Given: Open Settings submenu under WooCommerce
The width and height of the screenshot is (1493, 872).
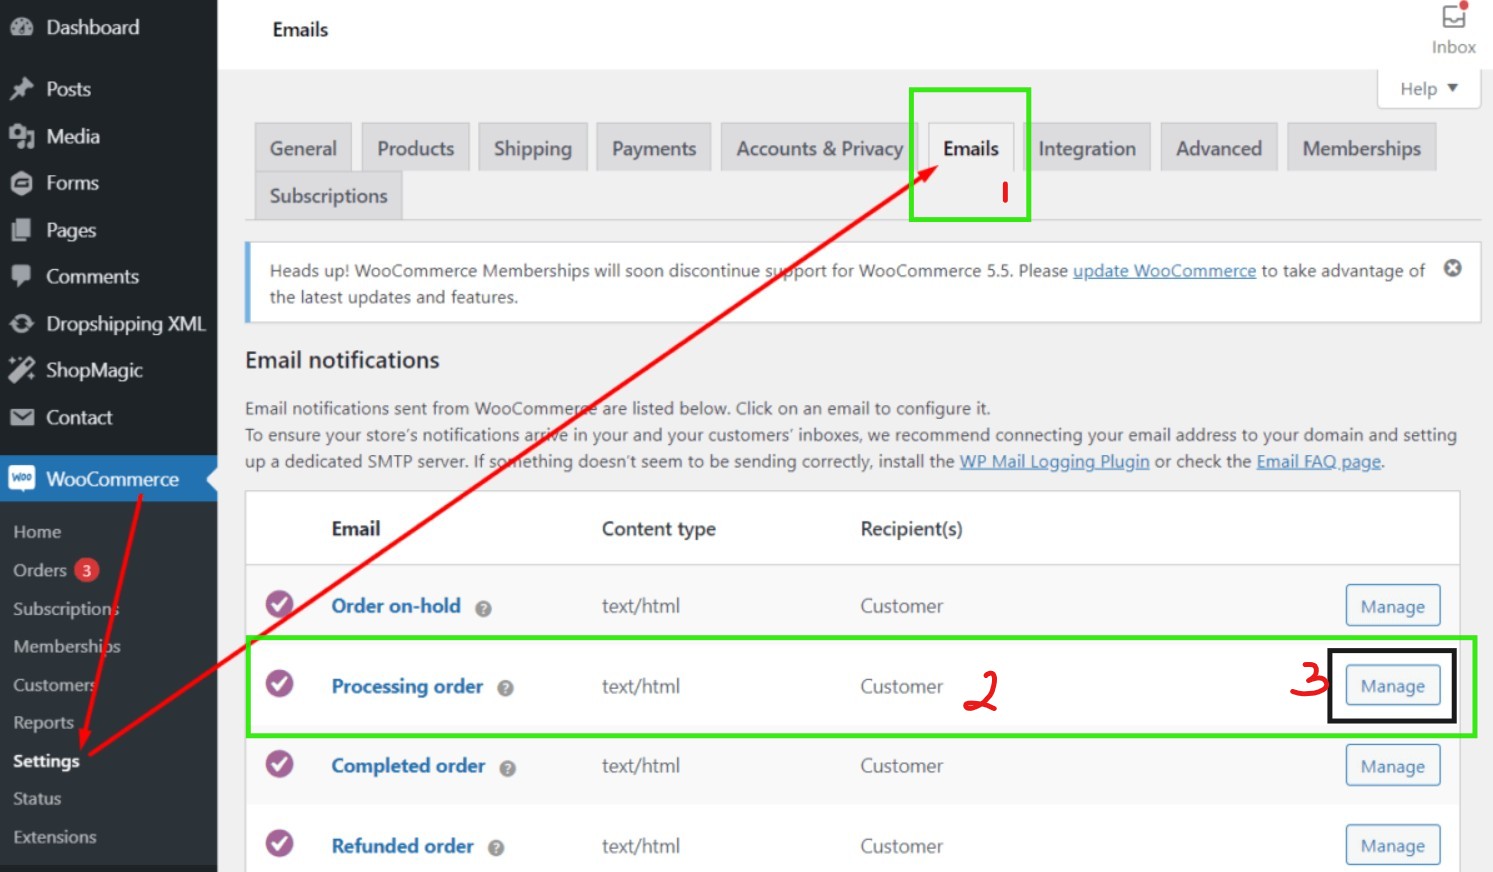Looking at the screenshot, I should pyautogui.click(x=46, y=761).
